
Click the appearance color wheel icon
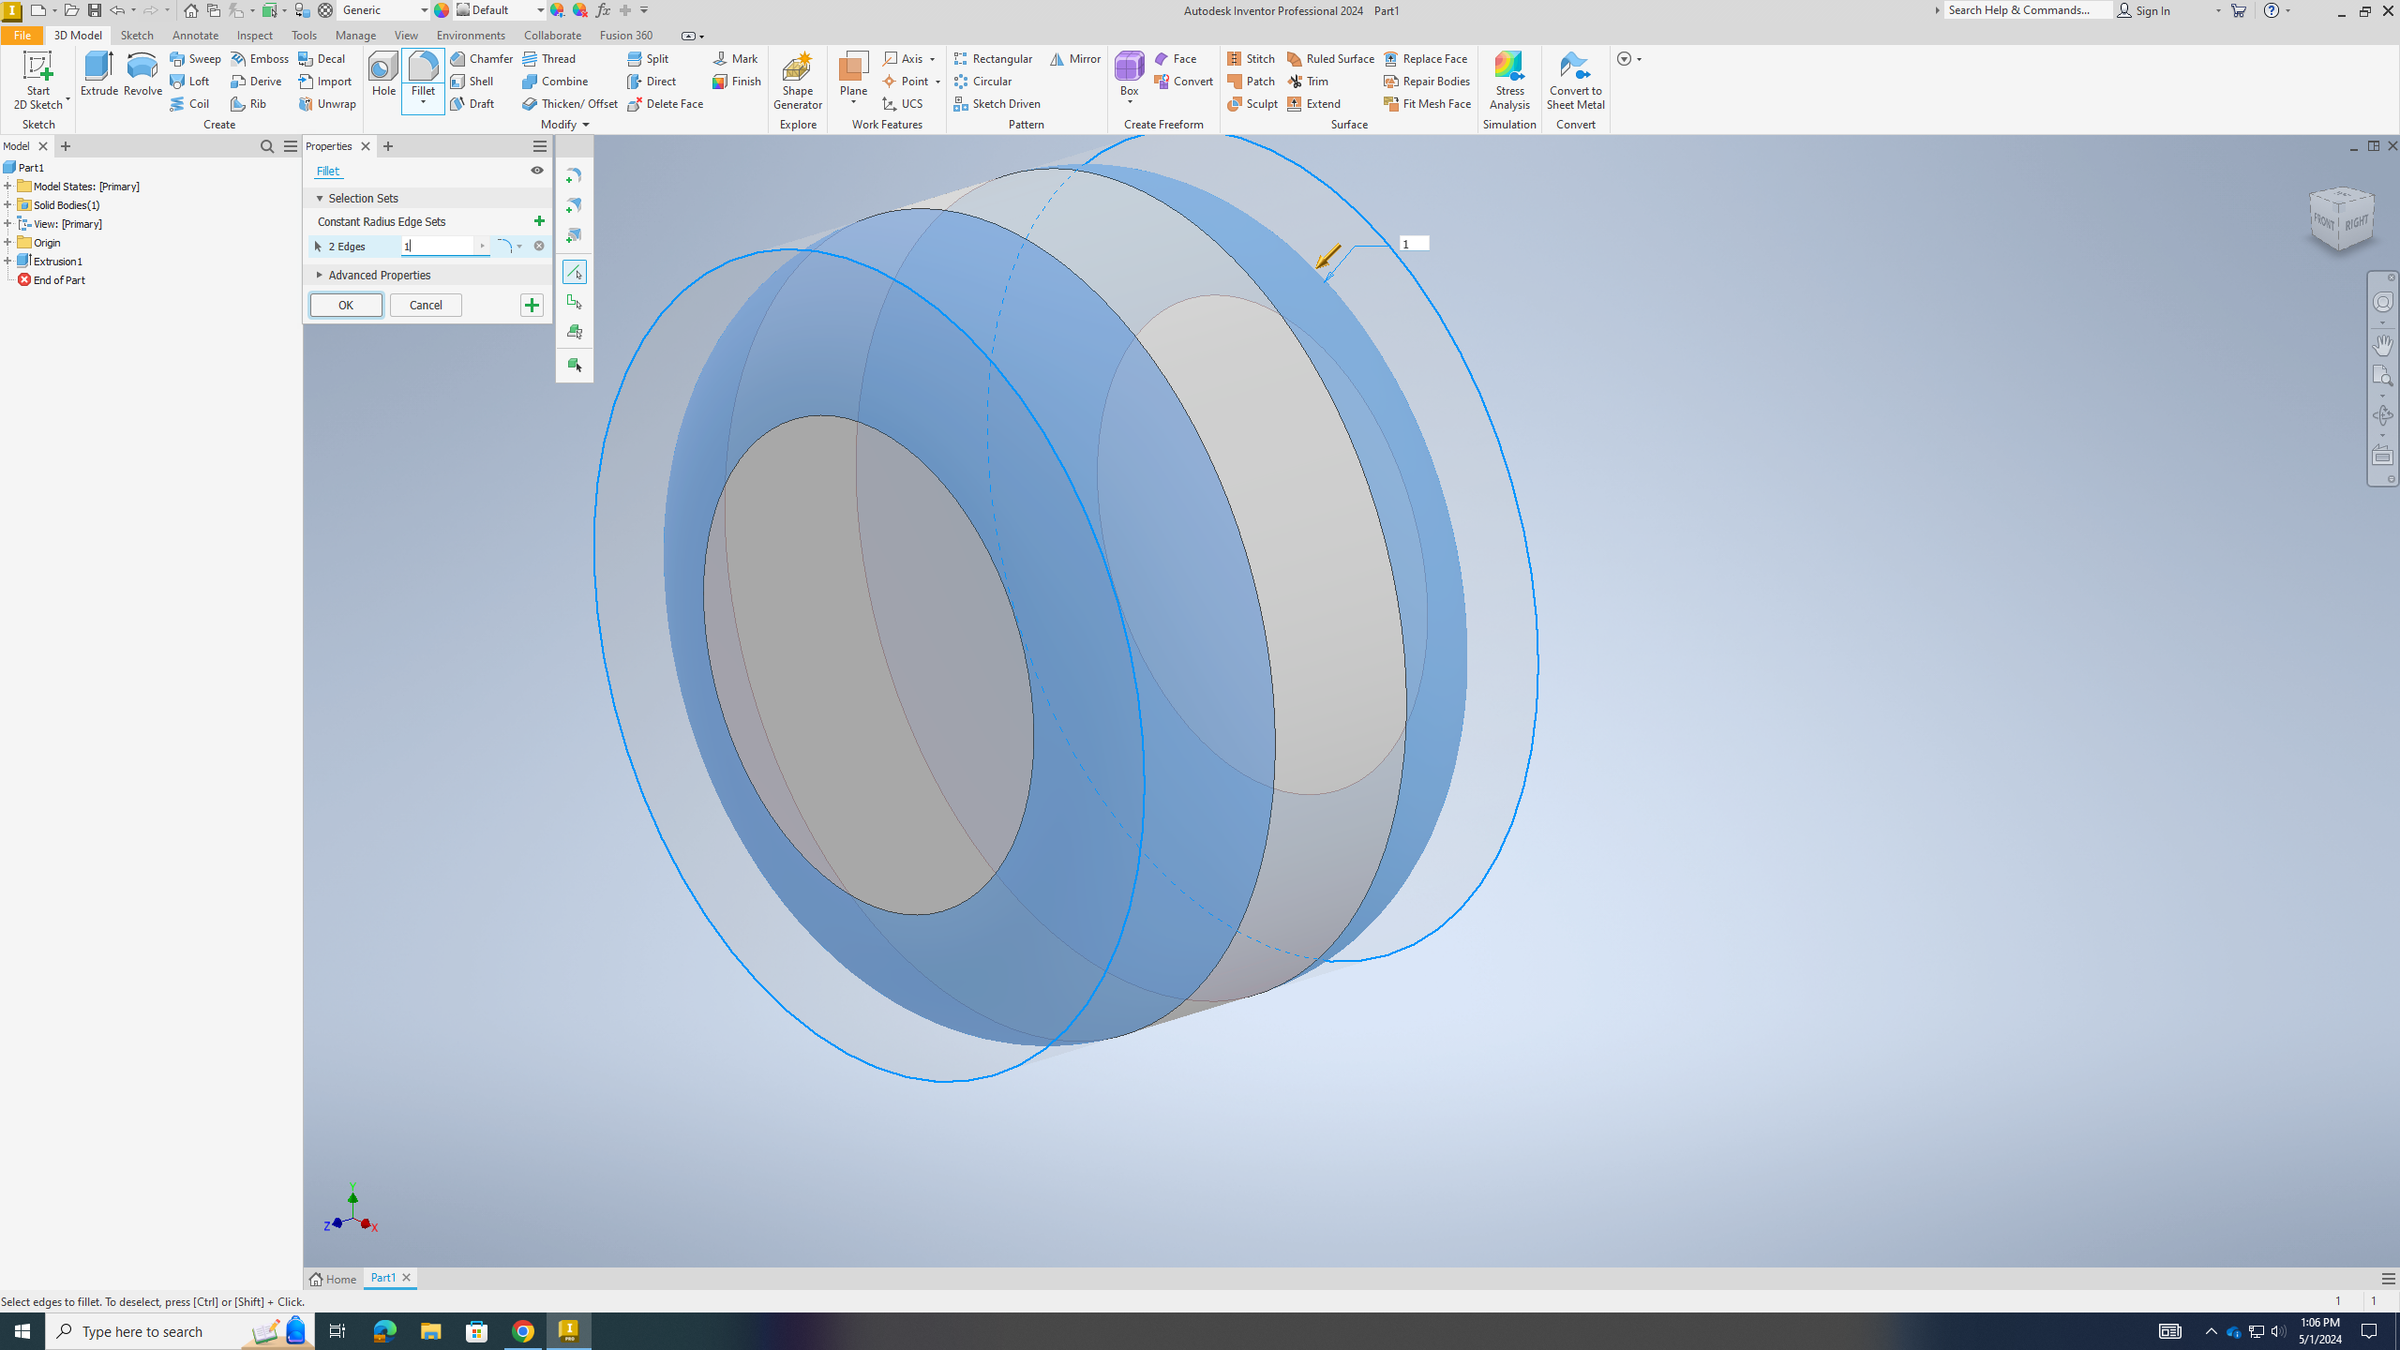tap(442, 10)
